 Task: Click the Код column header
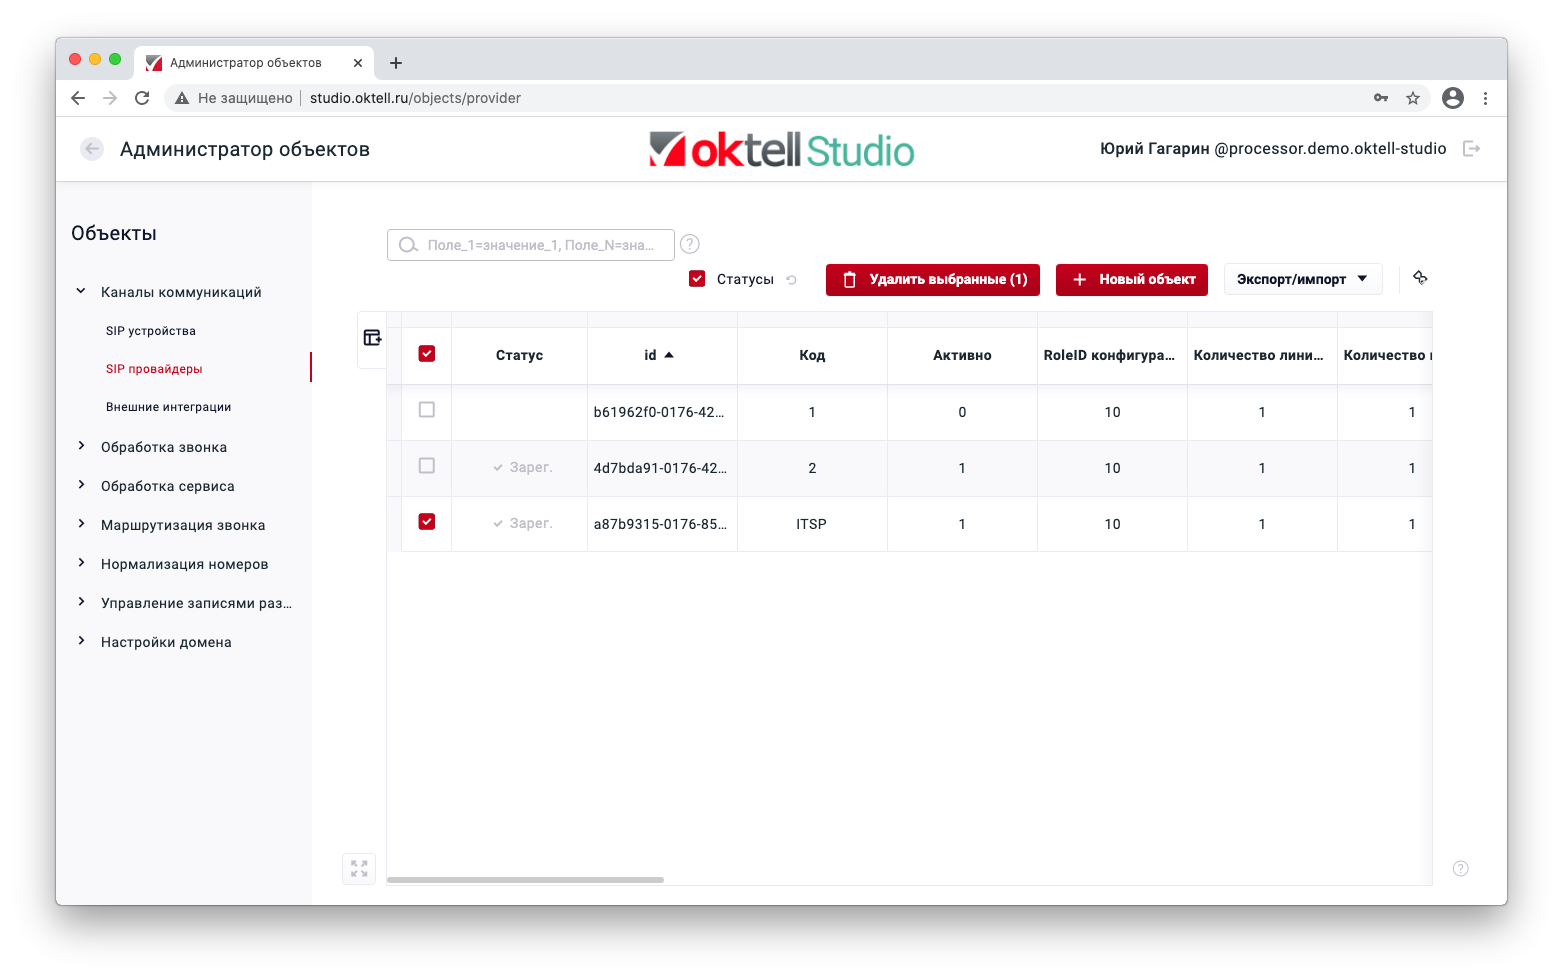(x=812, y=355)
